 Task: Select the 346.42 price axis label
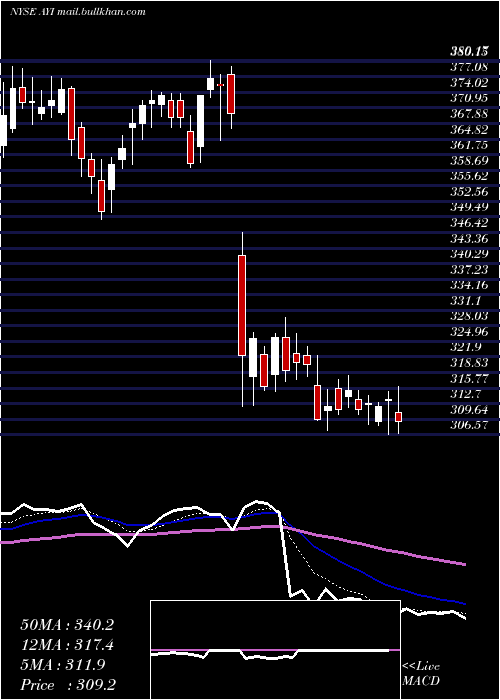tap(469, 223)
